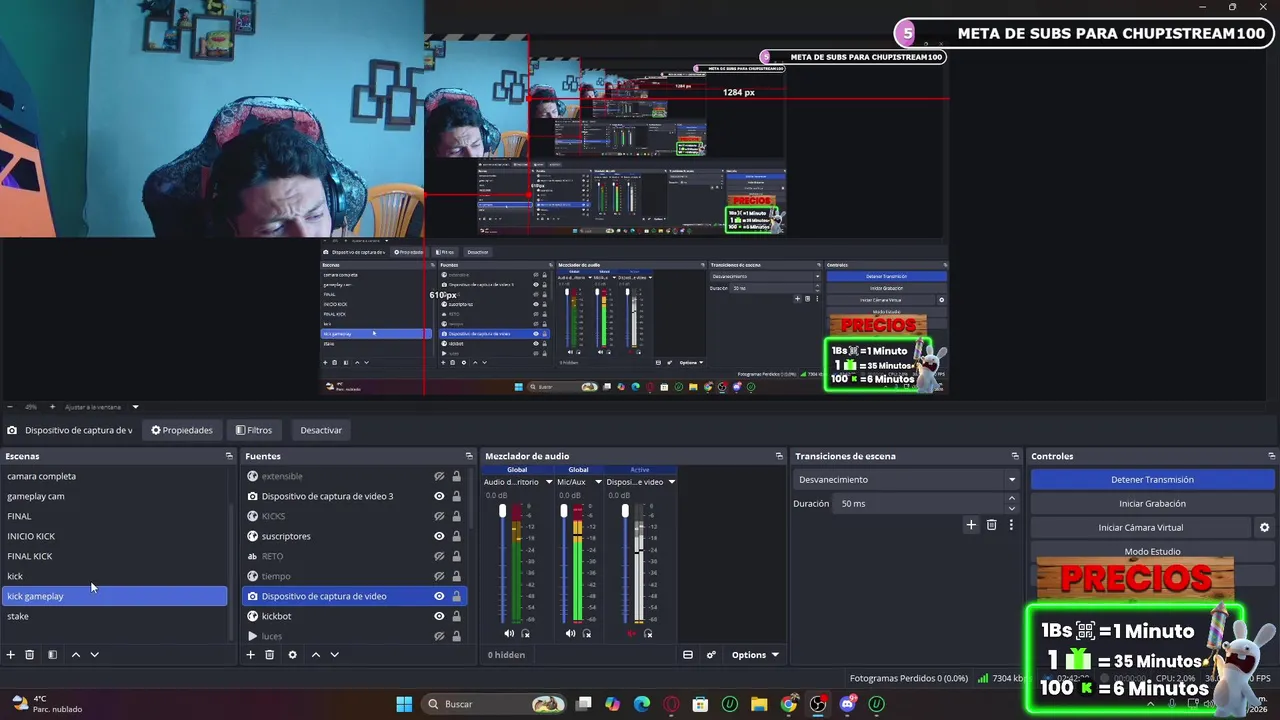Add a new scene with the plus icon
This screenshot has width=1280, height=720.
[x=11, y=655]
